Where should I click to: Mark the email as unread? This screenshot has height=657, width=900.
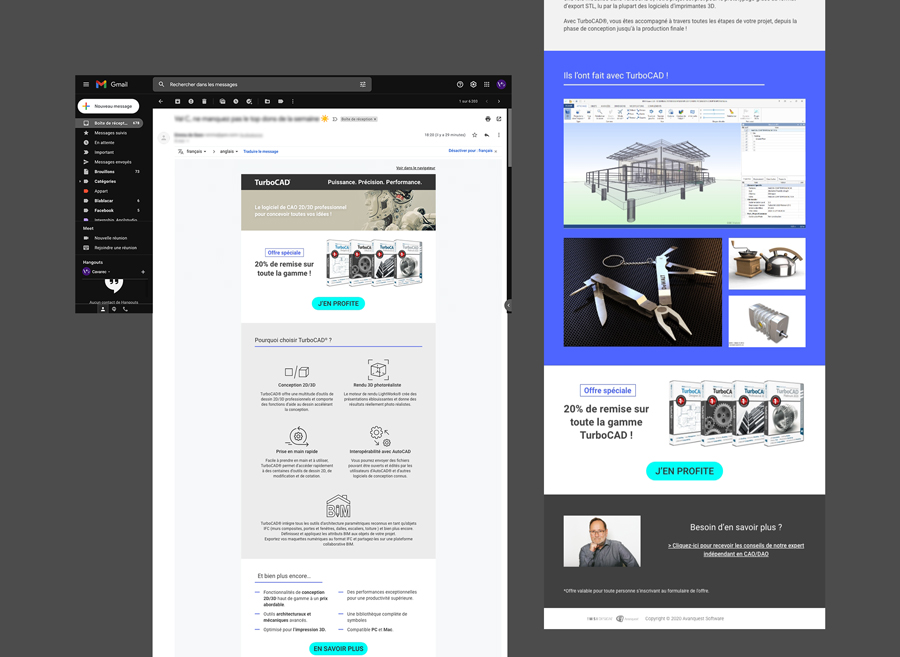tap(222, 102)
